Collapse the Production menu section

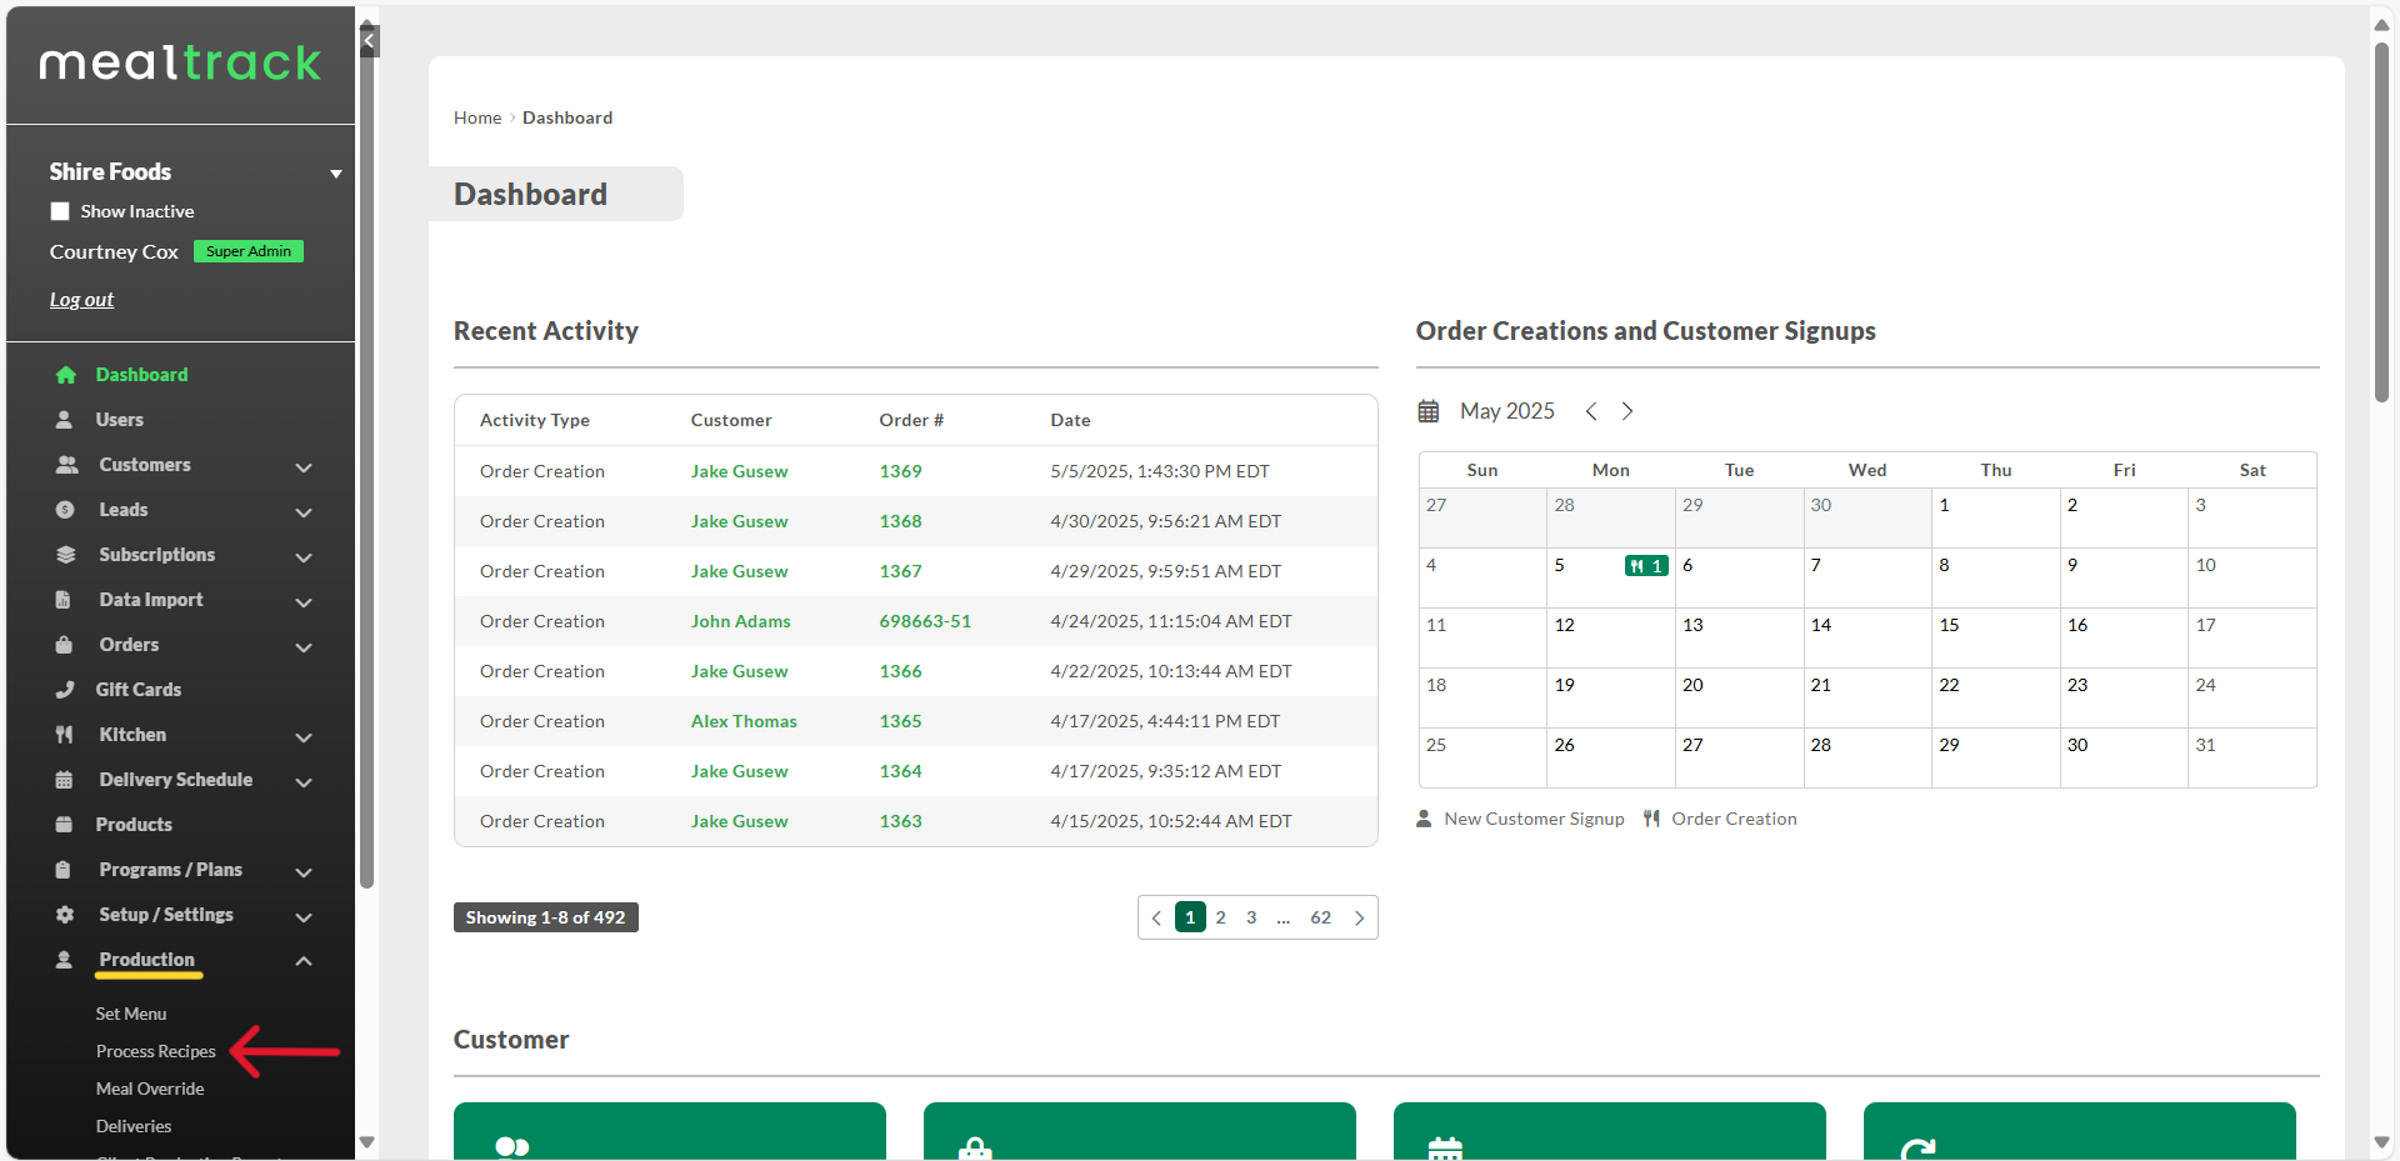pyautogui.click(x=304, y=961)
